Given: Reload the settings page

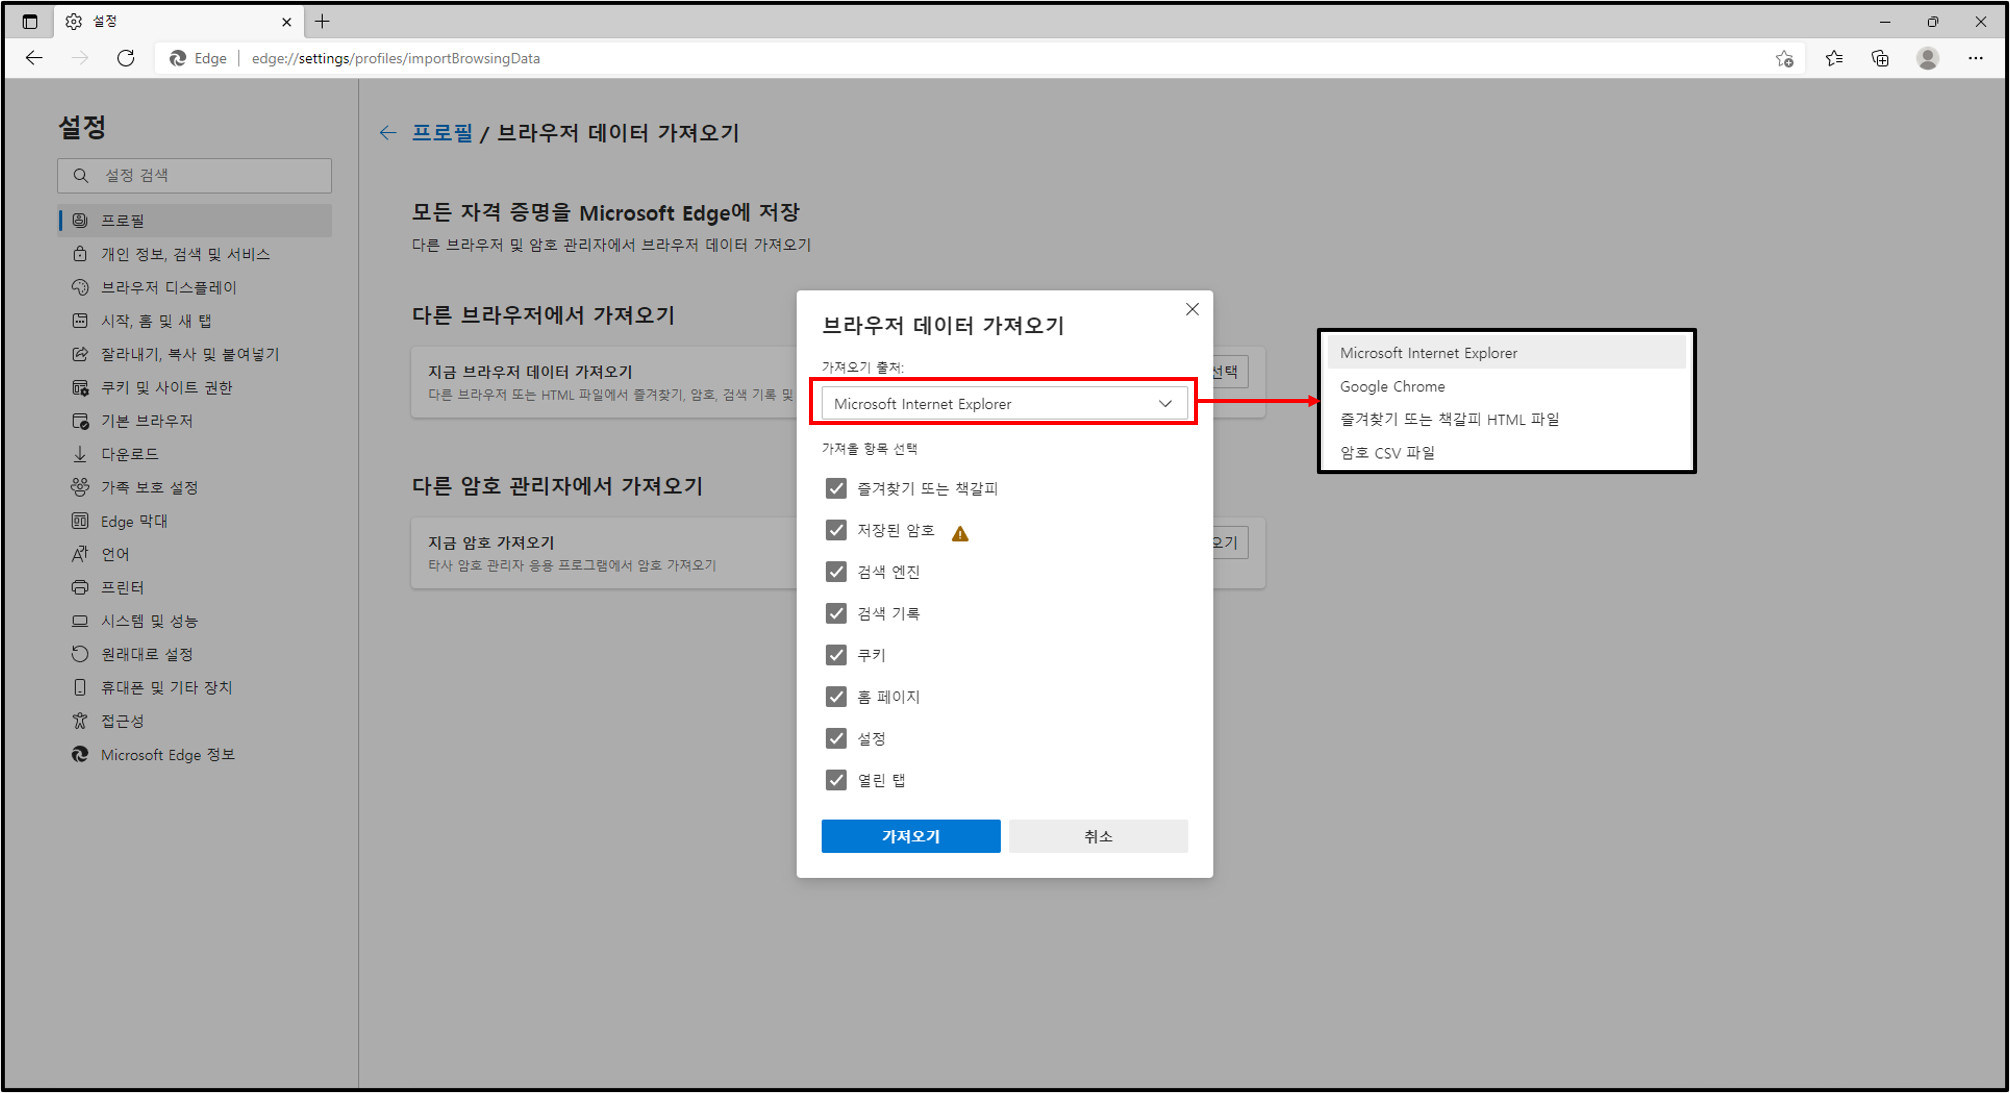Looking at the screenshot, I should coord(126,58).
